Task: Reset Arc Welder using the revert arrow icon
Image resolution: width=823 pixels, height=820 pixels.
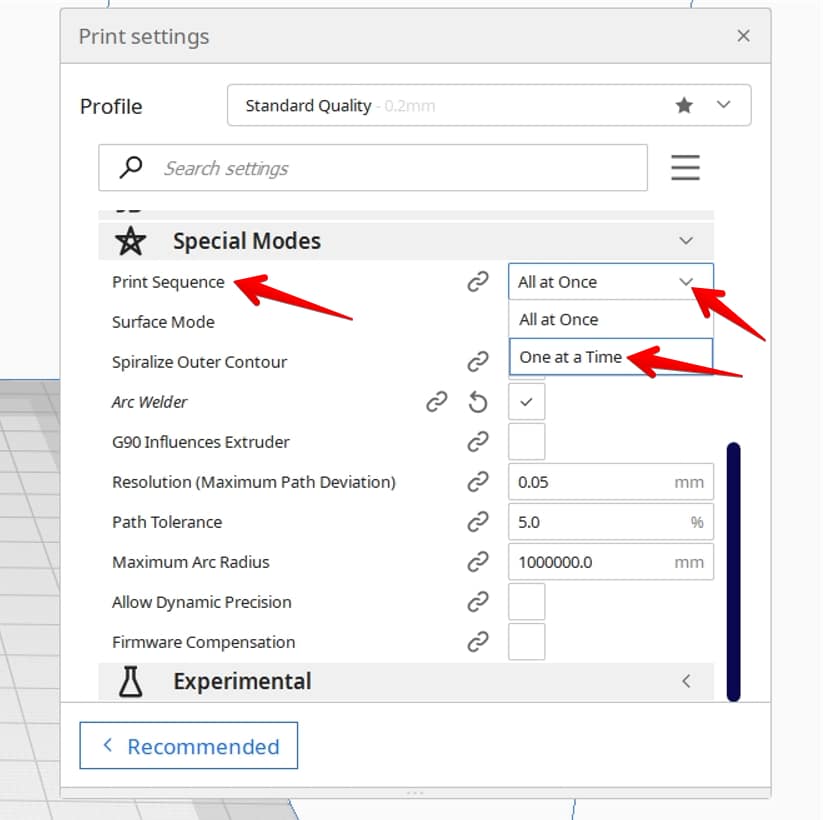Action: tap(478, 401)
